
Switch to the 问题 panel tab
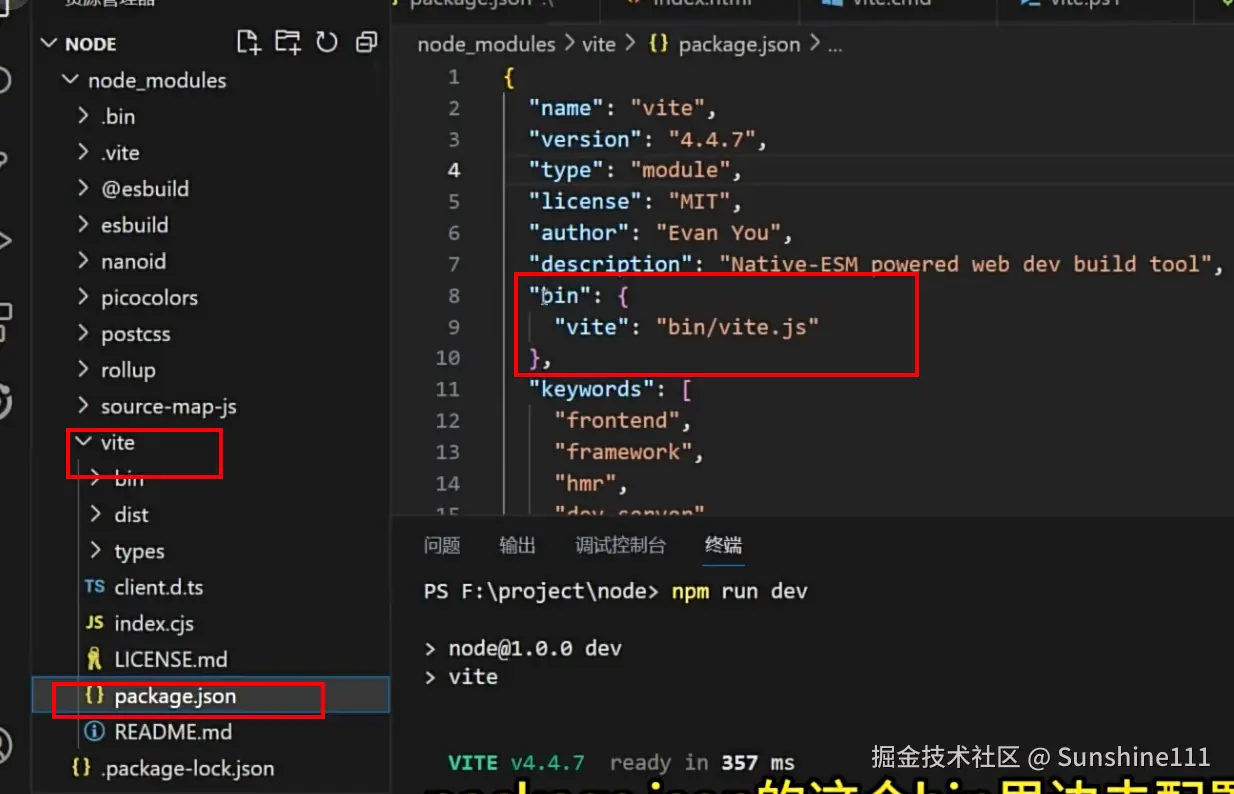(442, 545)
